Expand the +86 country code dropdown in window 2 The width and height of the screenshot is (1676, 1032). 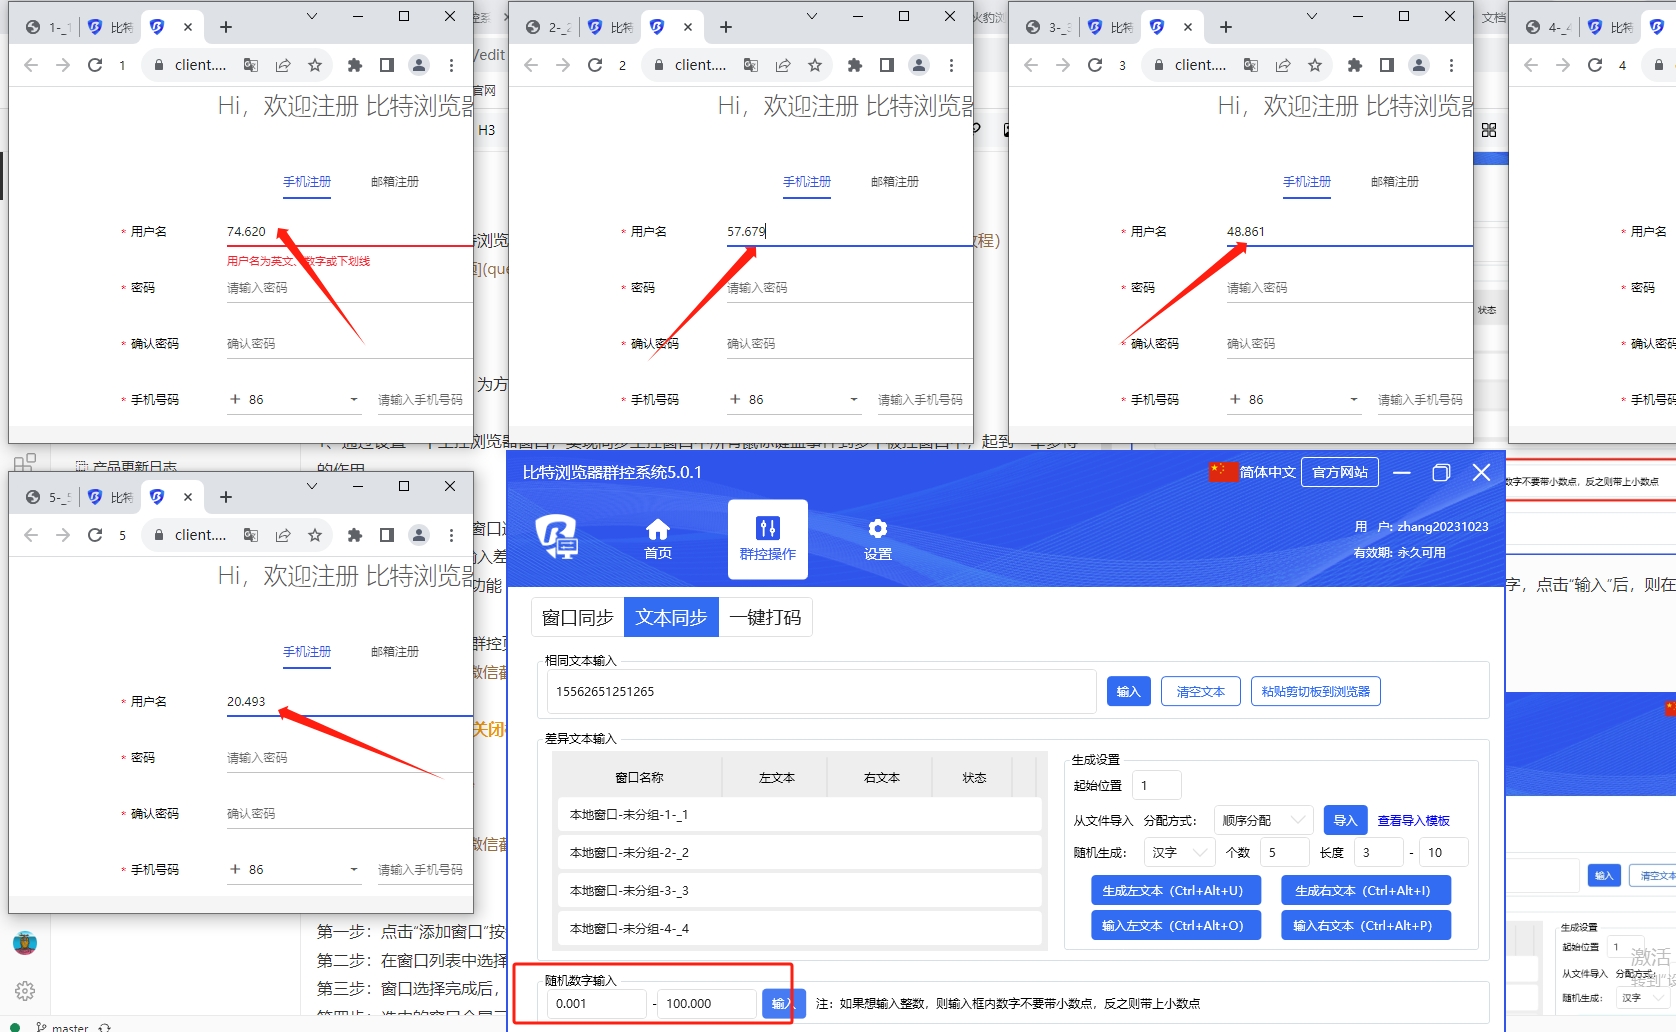[793, 399]
